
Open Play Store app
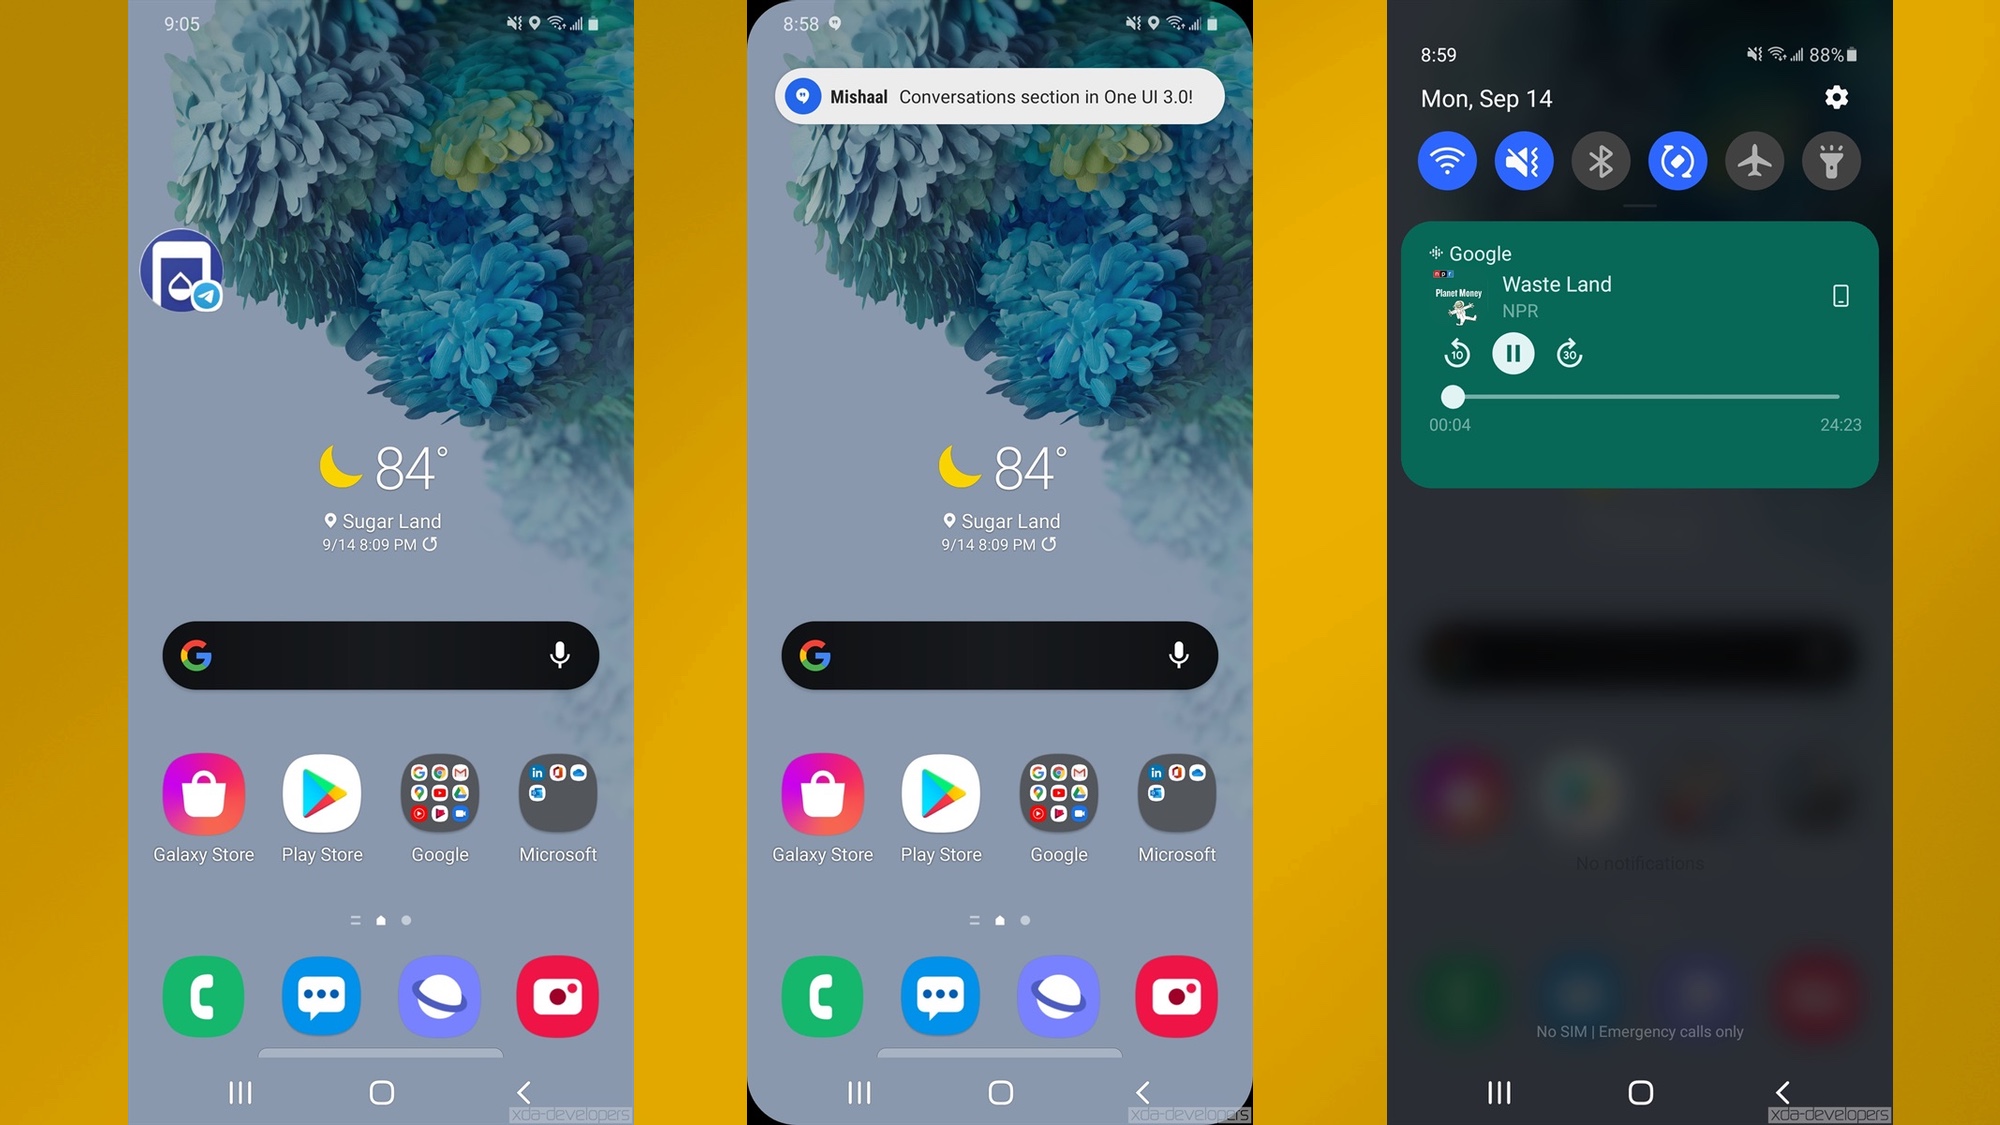[x=321, y=794]
